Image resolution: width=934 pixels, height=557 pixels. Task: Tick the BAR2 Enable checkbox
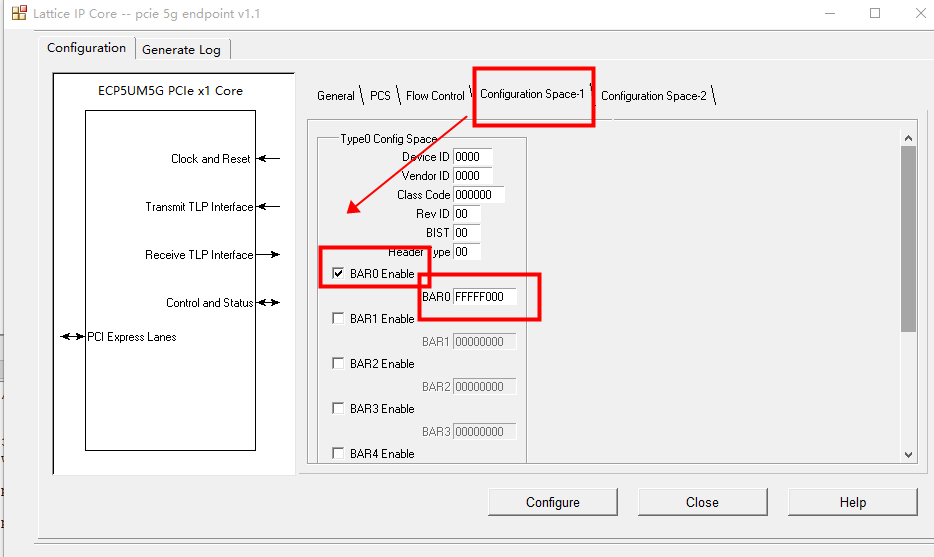[x=338, y=363]
